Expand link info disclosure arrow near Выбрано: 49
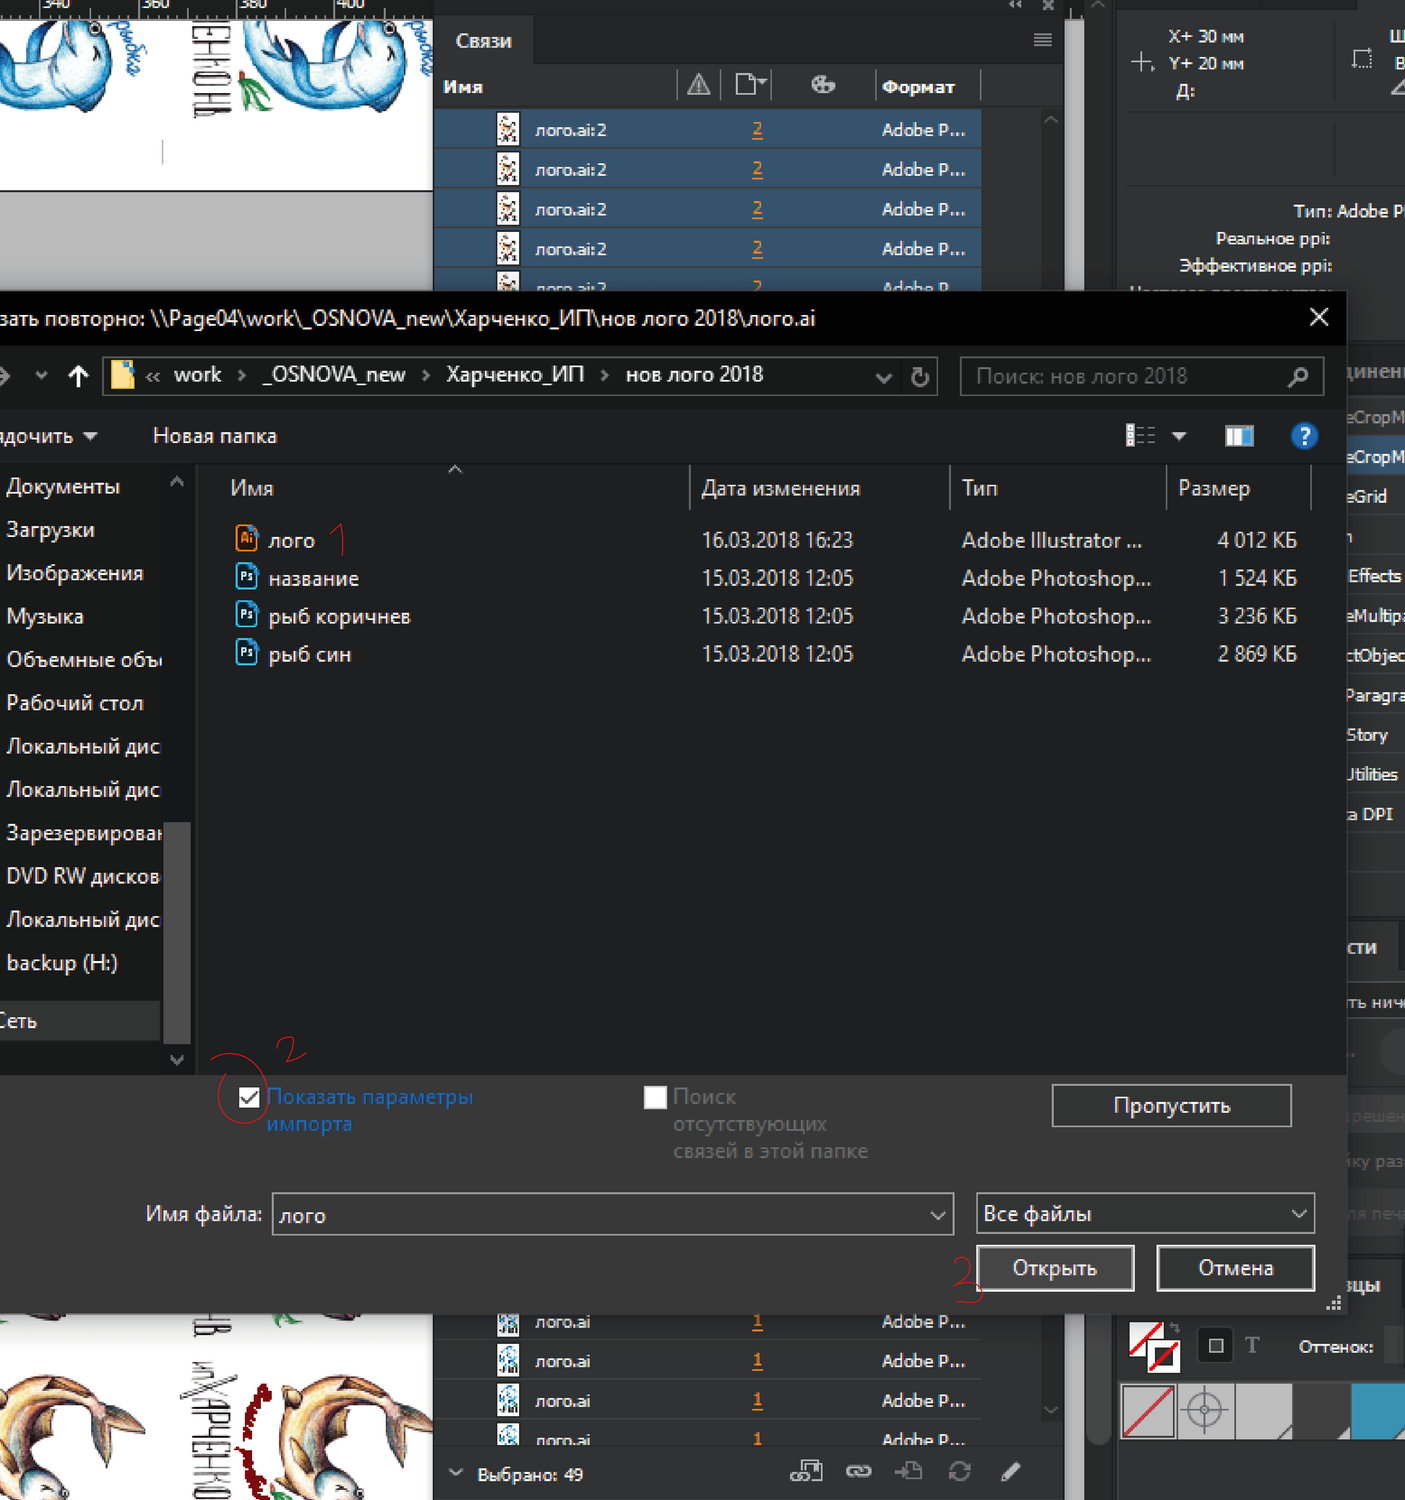This screenshot has width=1405, height=1500. pyautogui.click(x=456, y=1473)
